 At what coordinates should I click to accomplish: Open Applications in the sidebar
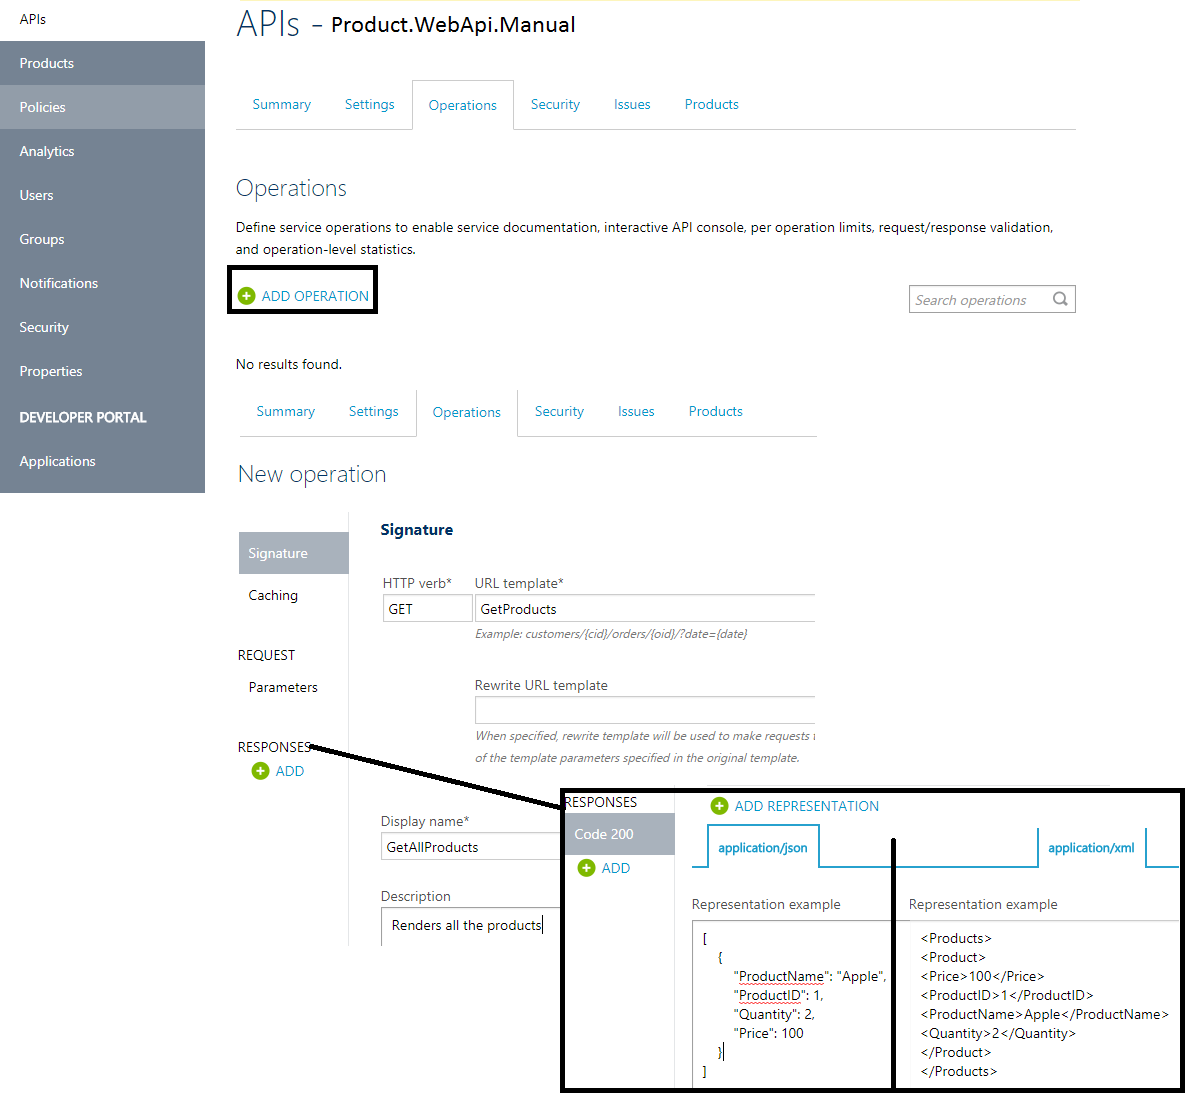tap(57, 461)
